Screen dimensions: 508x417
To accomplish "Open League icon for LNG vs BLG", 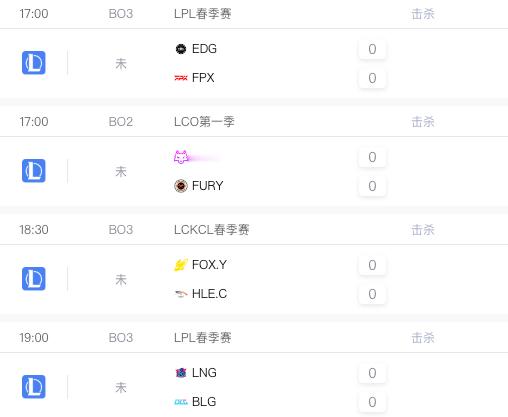I will point(34,387).
